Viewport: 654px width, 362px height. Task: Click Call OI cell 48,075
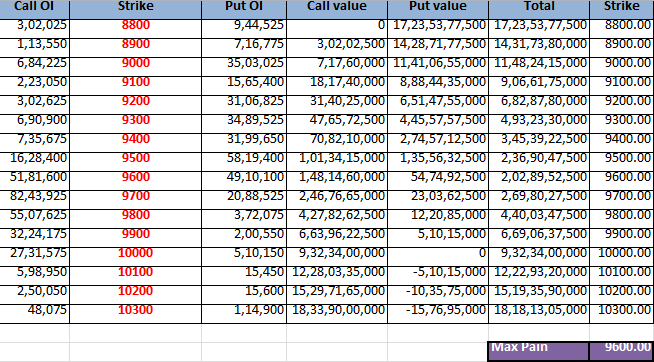(35, 310)
